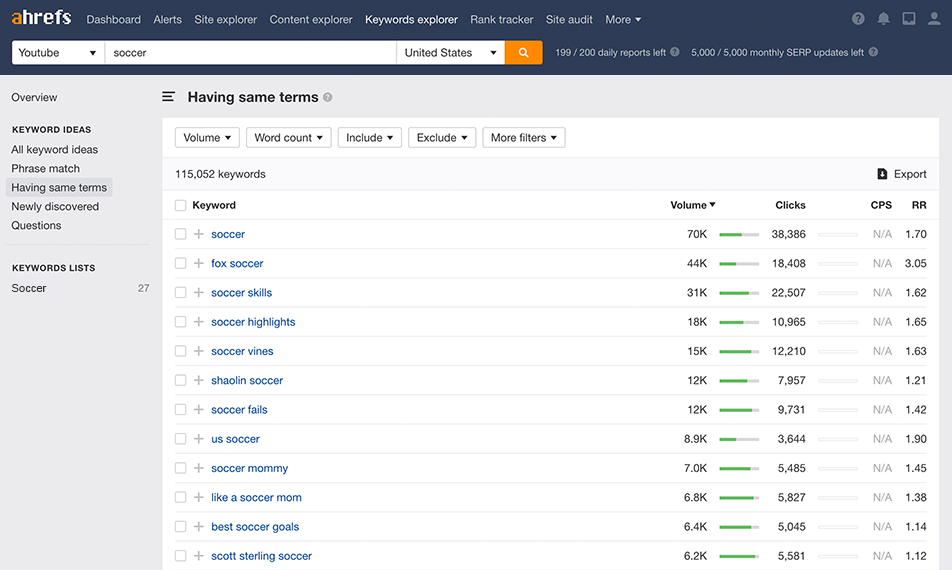The image size is (952, 570).
Task: Open the 'soccer highlights' keyword link
Action: pos(253,322)
